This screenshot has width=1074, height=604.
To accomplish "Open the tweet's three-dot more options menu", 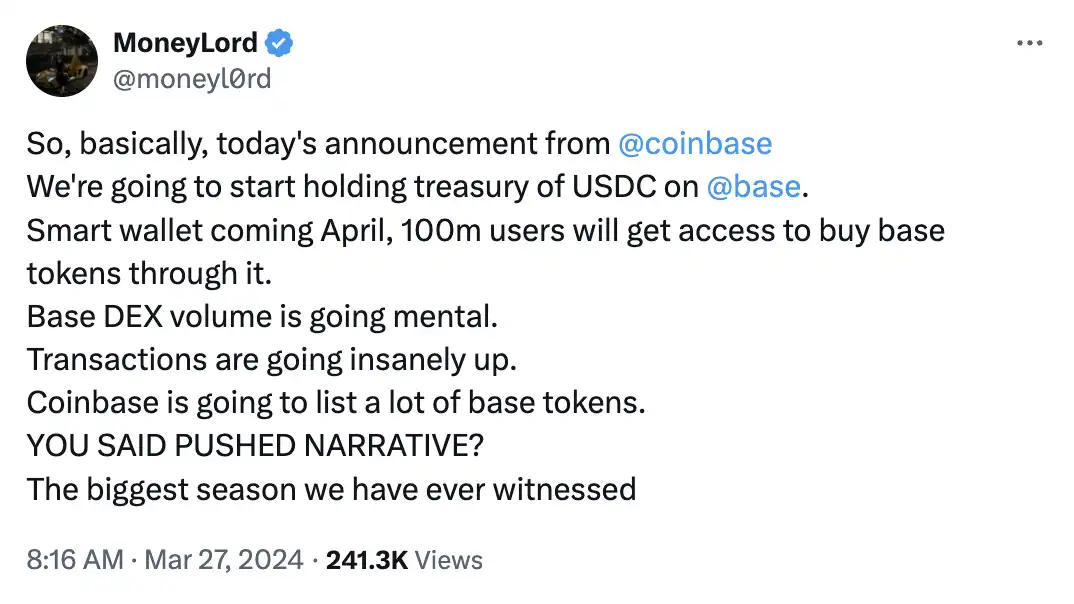I will click(x=1030, y=44).
